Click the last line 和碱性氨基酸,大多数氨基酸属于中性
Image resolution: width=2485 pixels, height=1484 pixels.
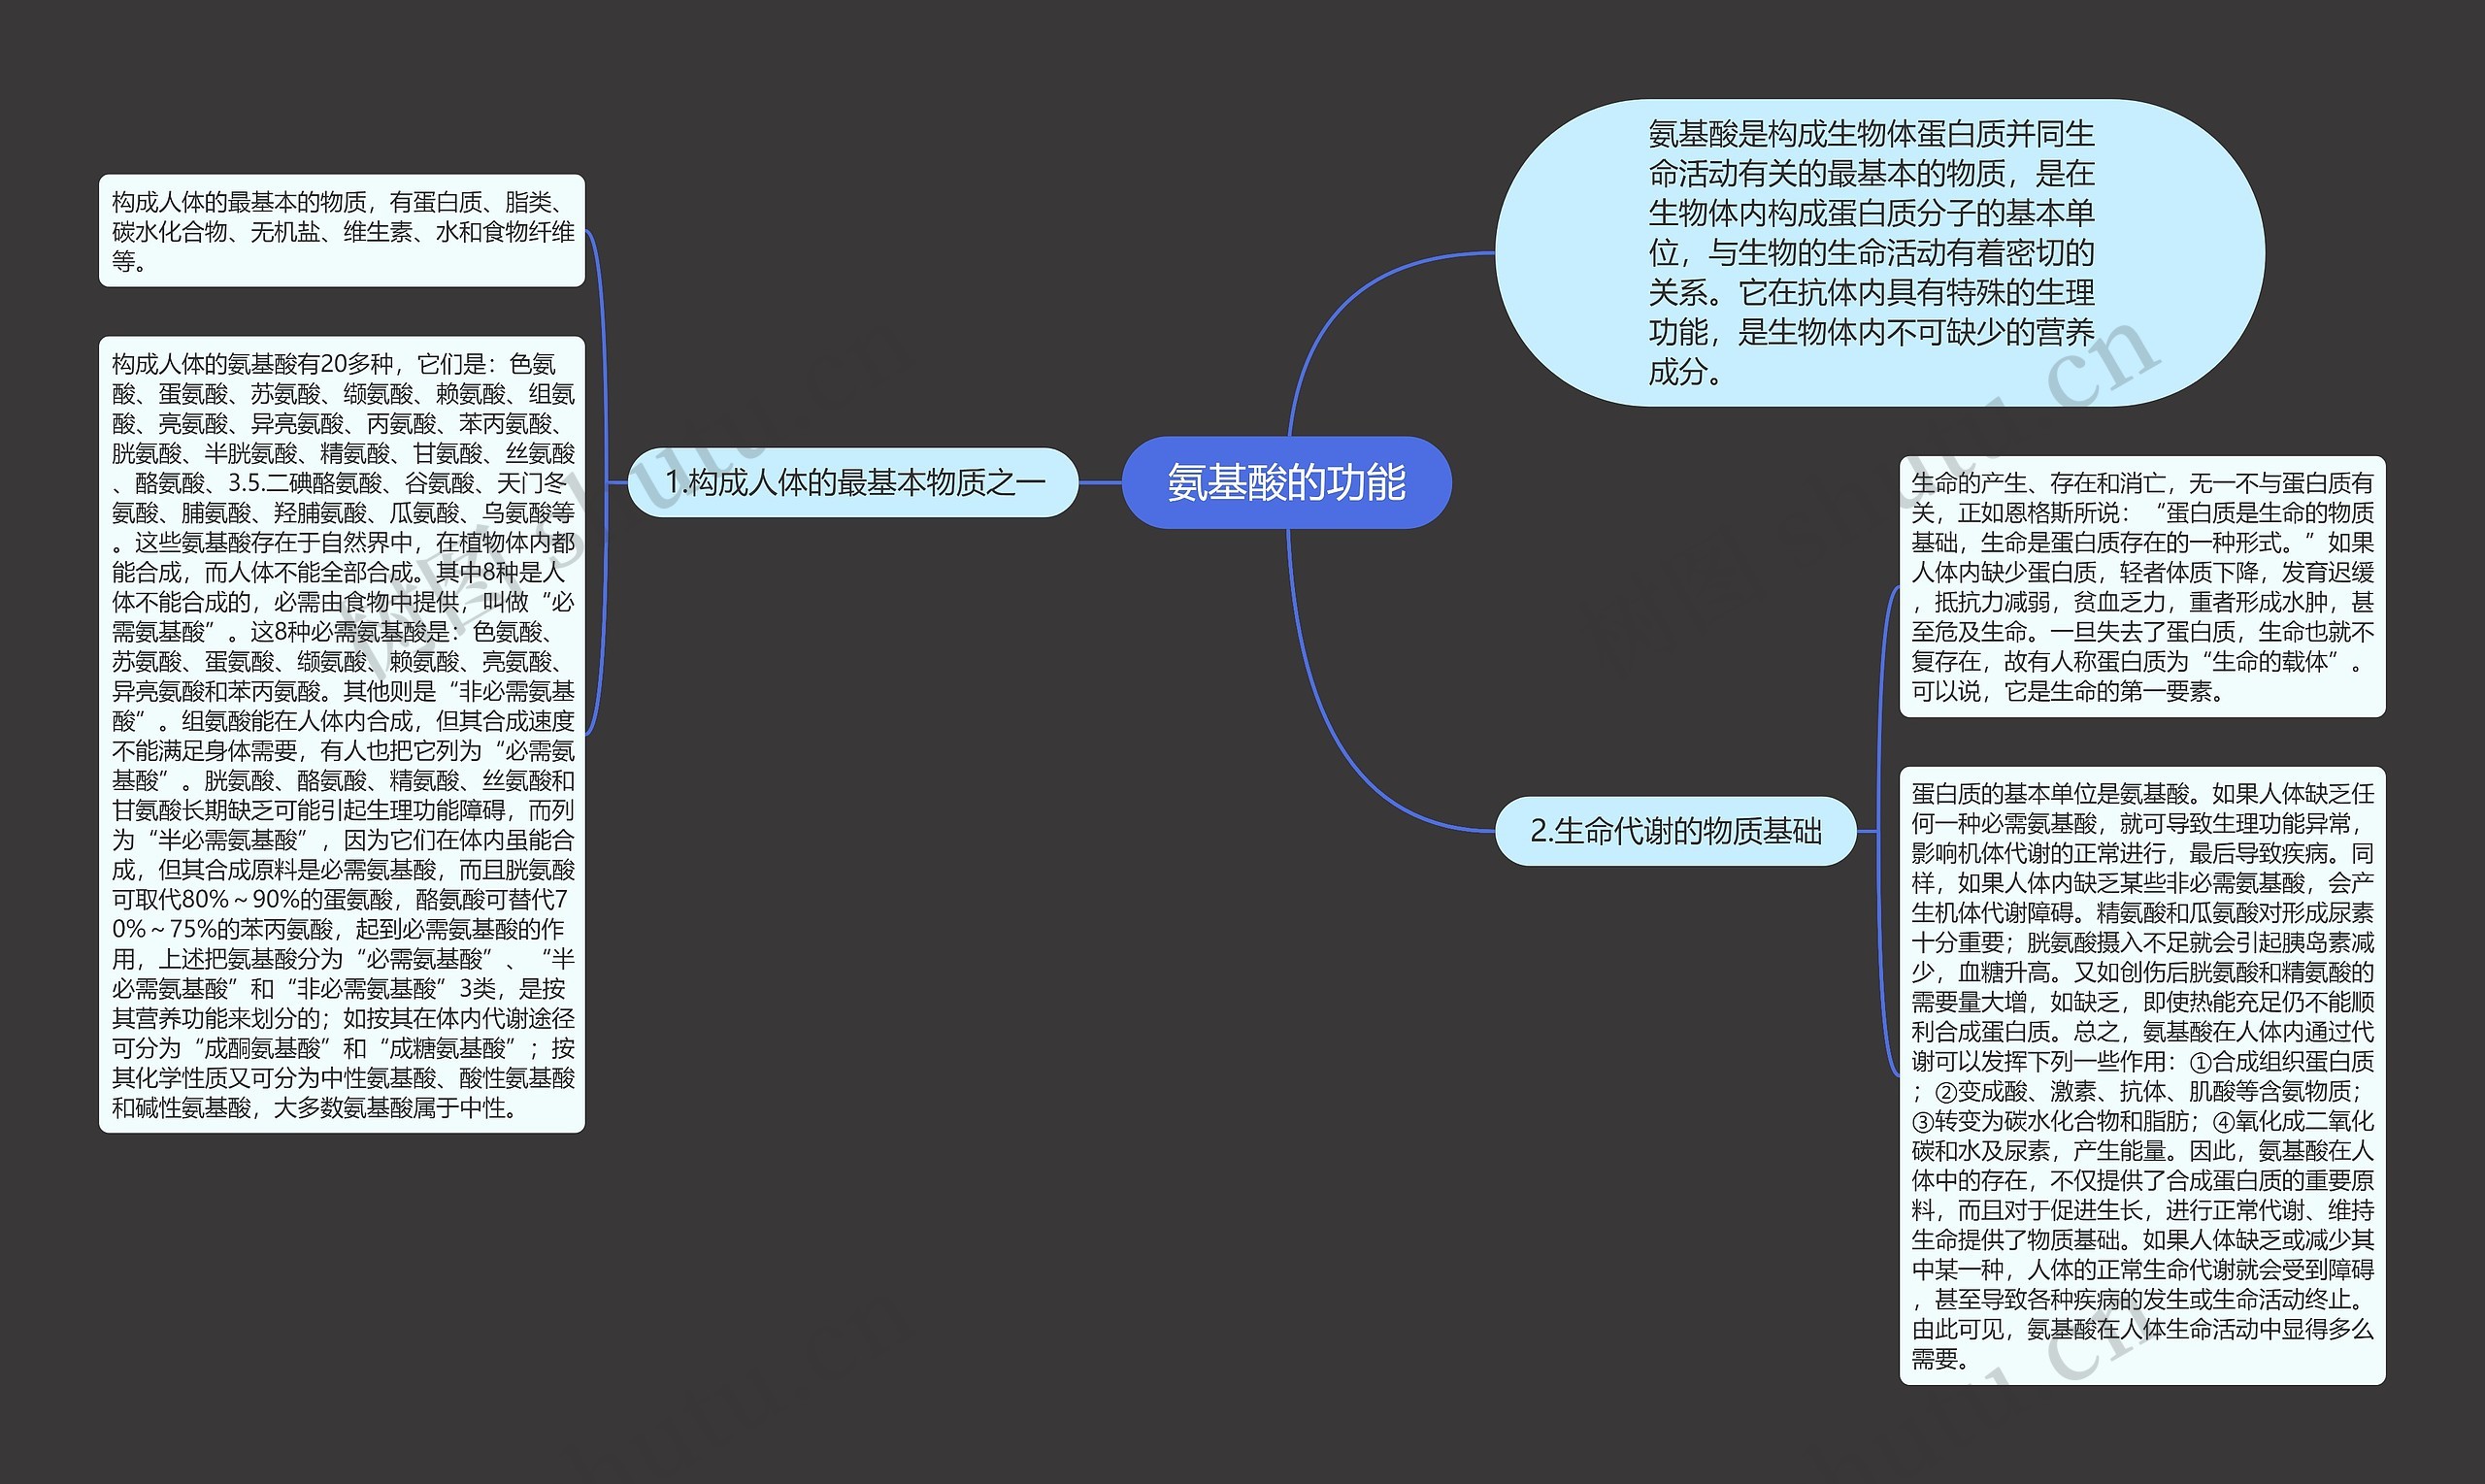pos(315,1108)
